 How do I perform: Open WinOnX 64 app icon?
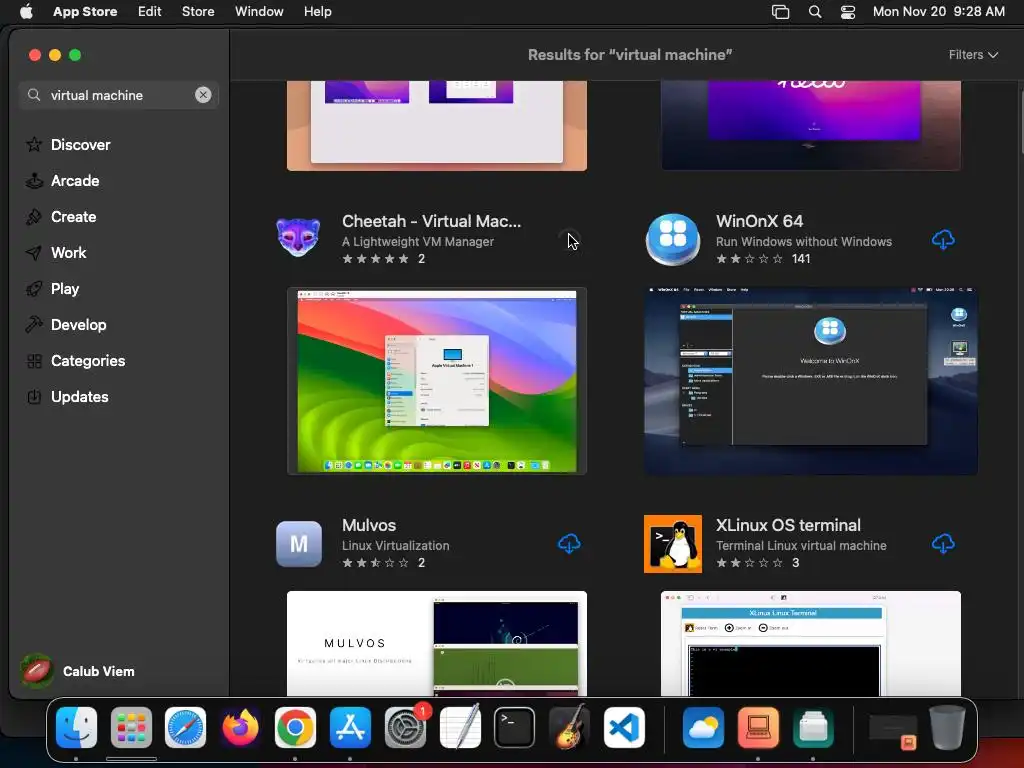673,239
